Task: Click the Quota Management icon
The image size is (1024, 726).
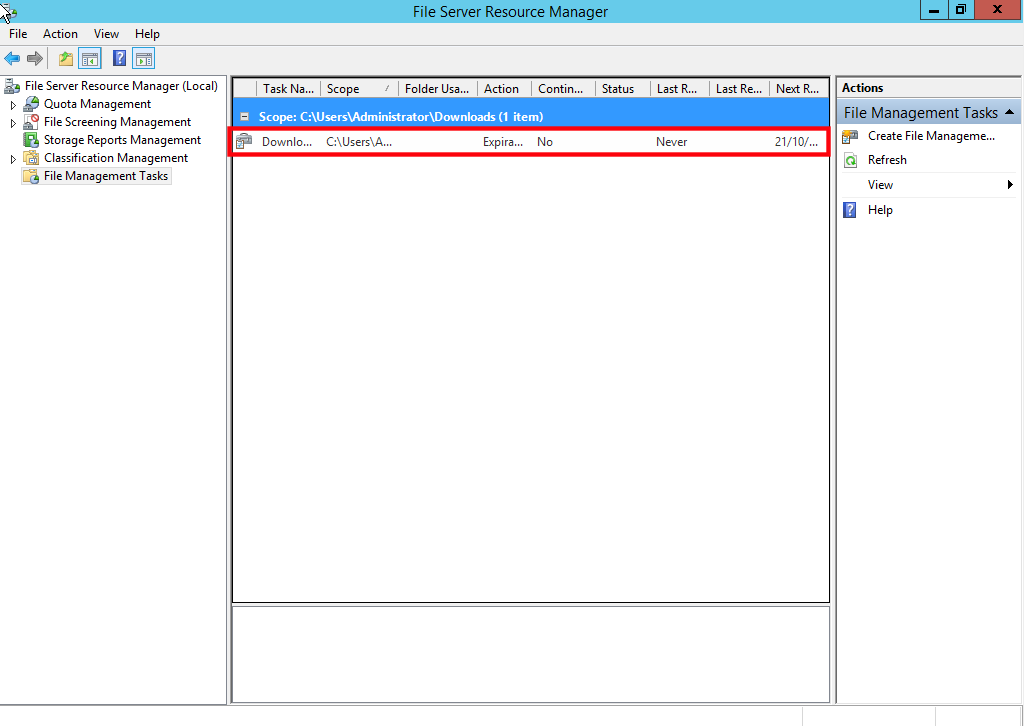Action: point(31,104)
